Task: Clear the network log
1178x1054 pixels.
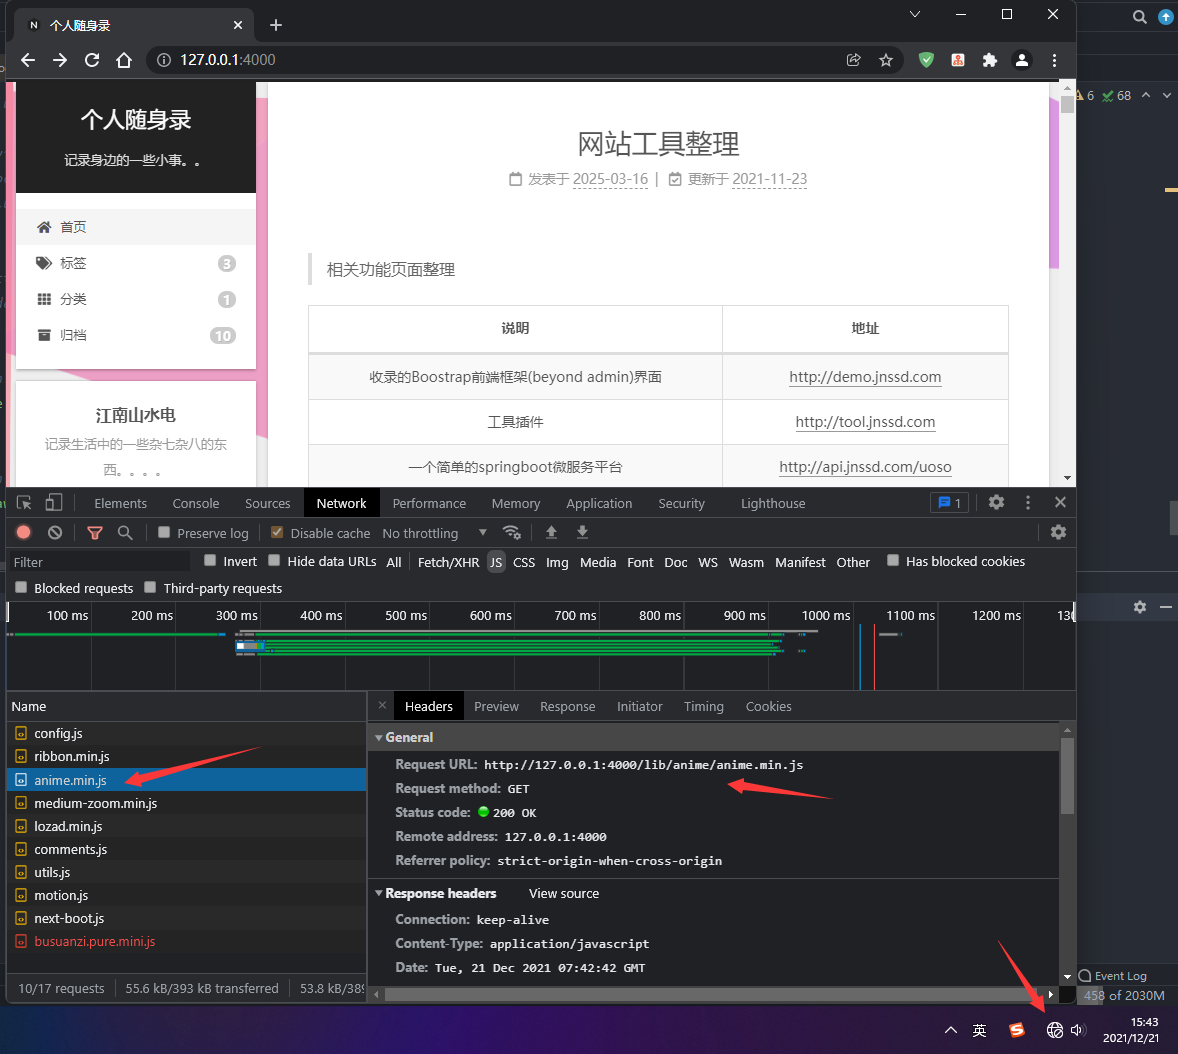Action: (55, 533)
